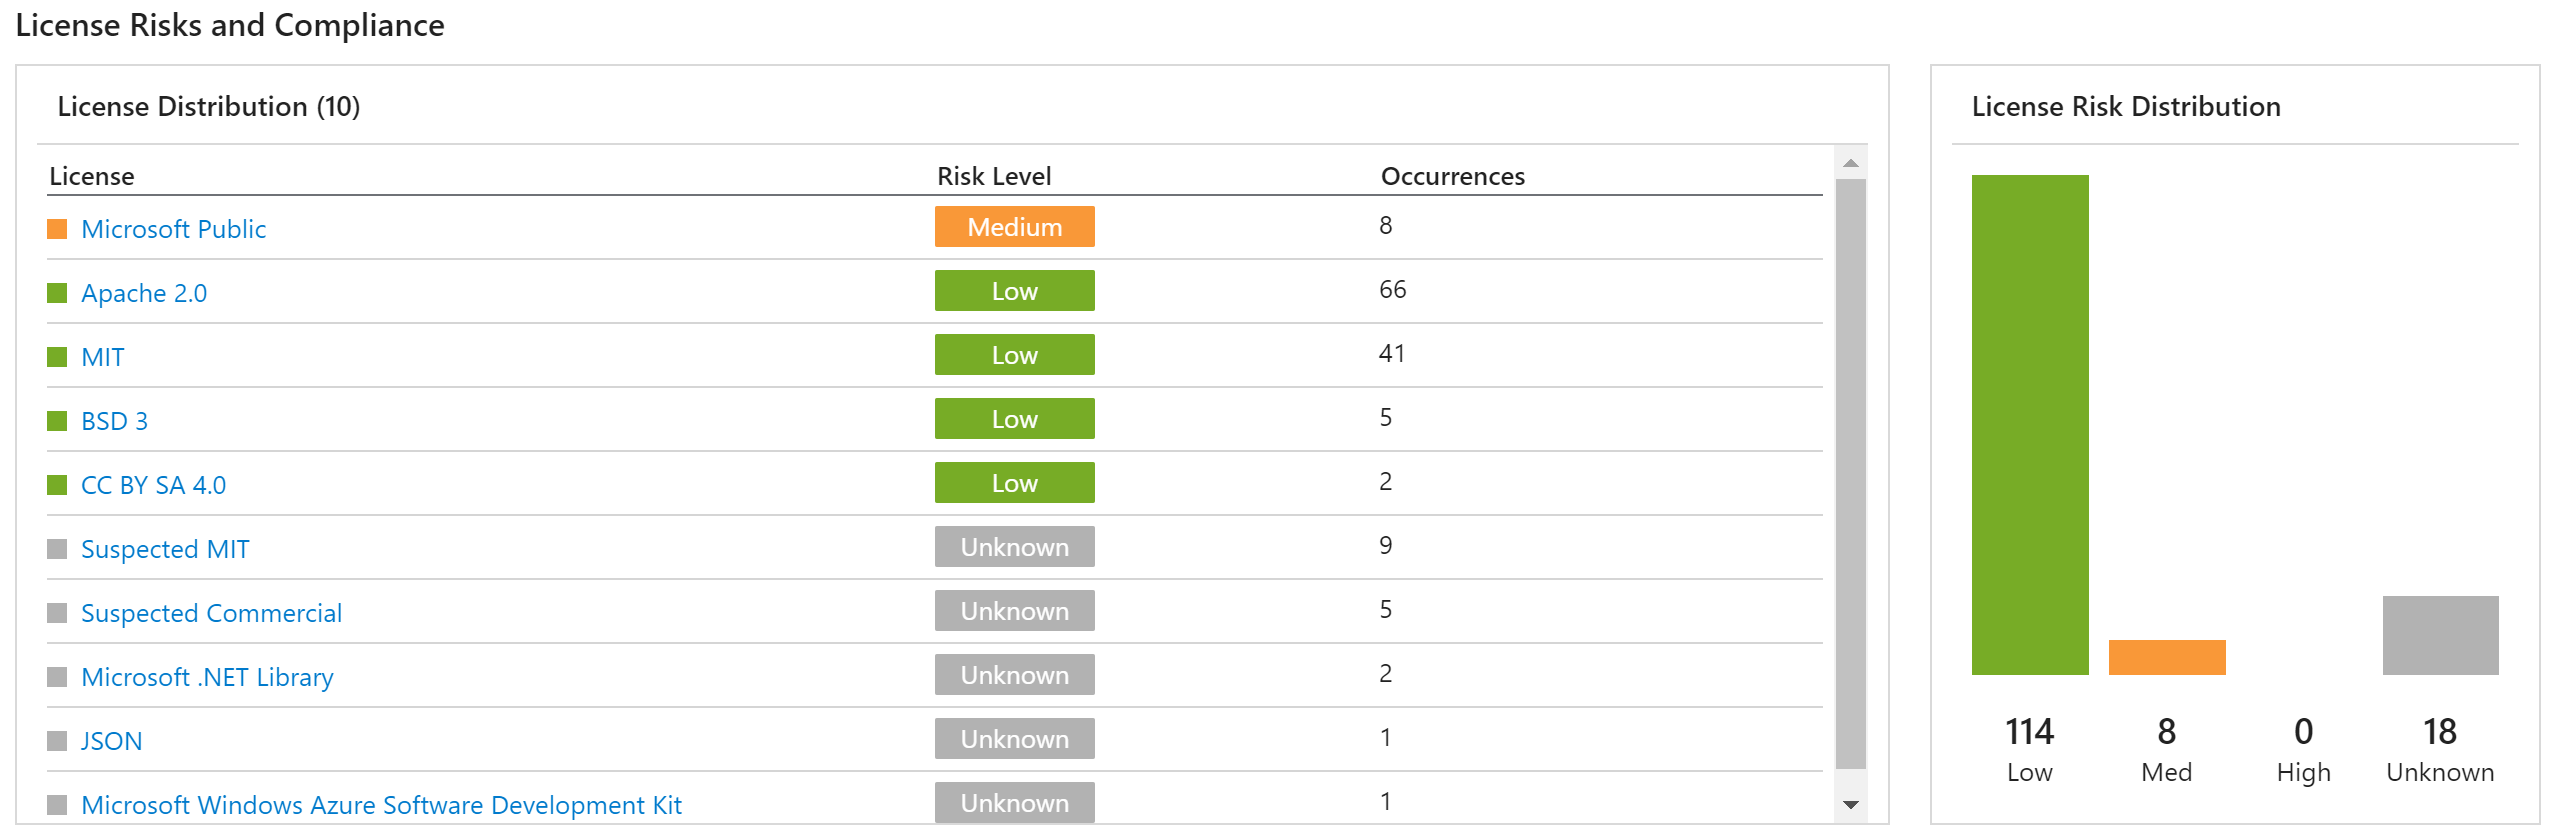
Task: Open the MIT license link
Action: coord(103,357)
